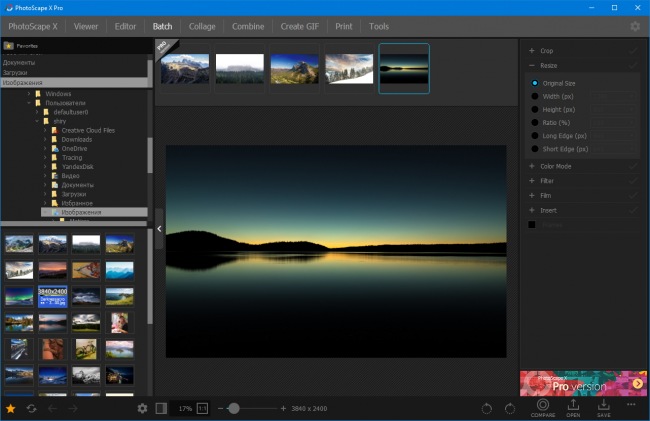This screenshot has width=650, height=421.
Task: Click the zoom slider handle
Action: [234, 409]
